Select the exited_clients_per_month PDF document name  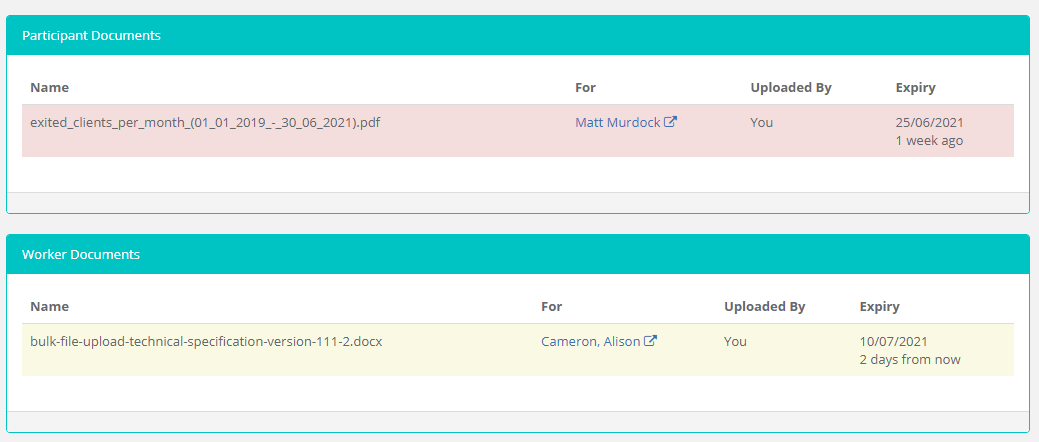coord(205,123)
